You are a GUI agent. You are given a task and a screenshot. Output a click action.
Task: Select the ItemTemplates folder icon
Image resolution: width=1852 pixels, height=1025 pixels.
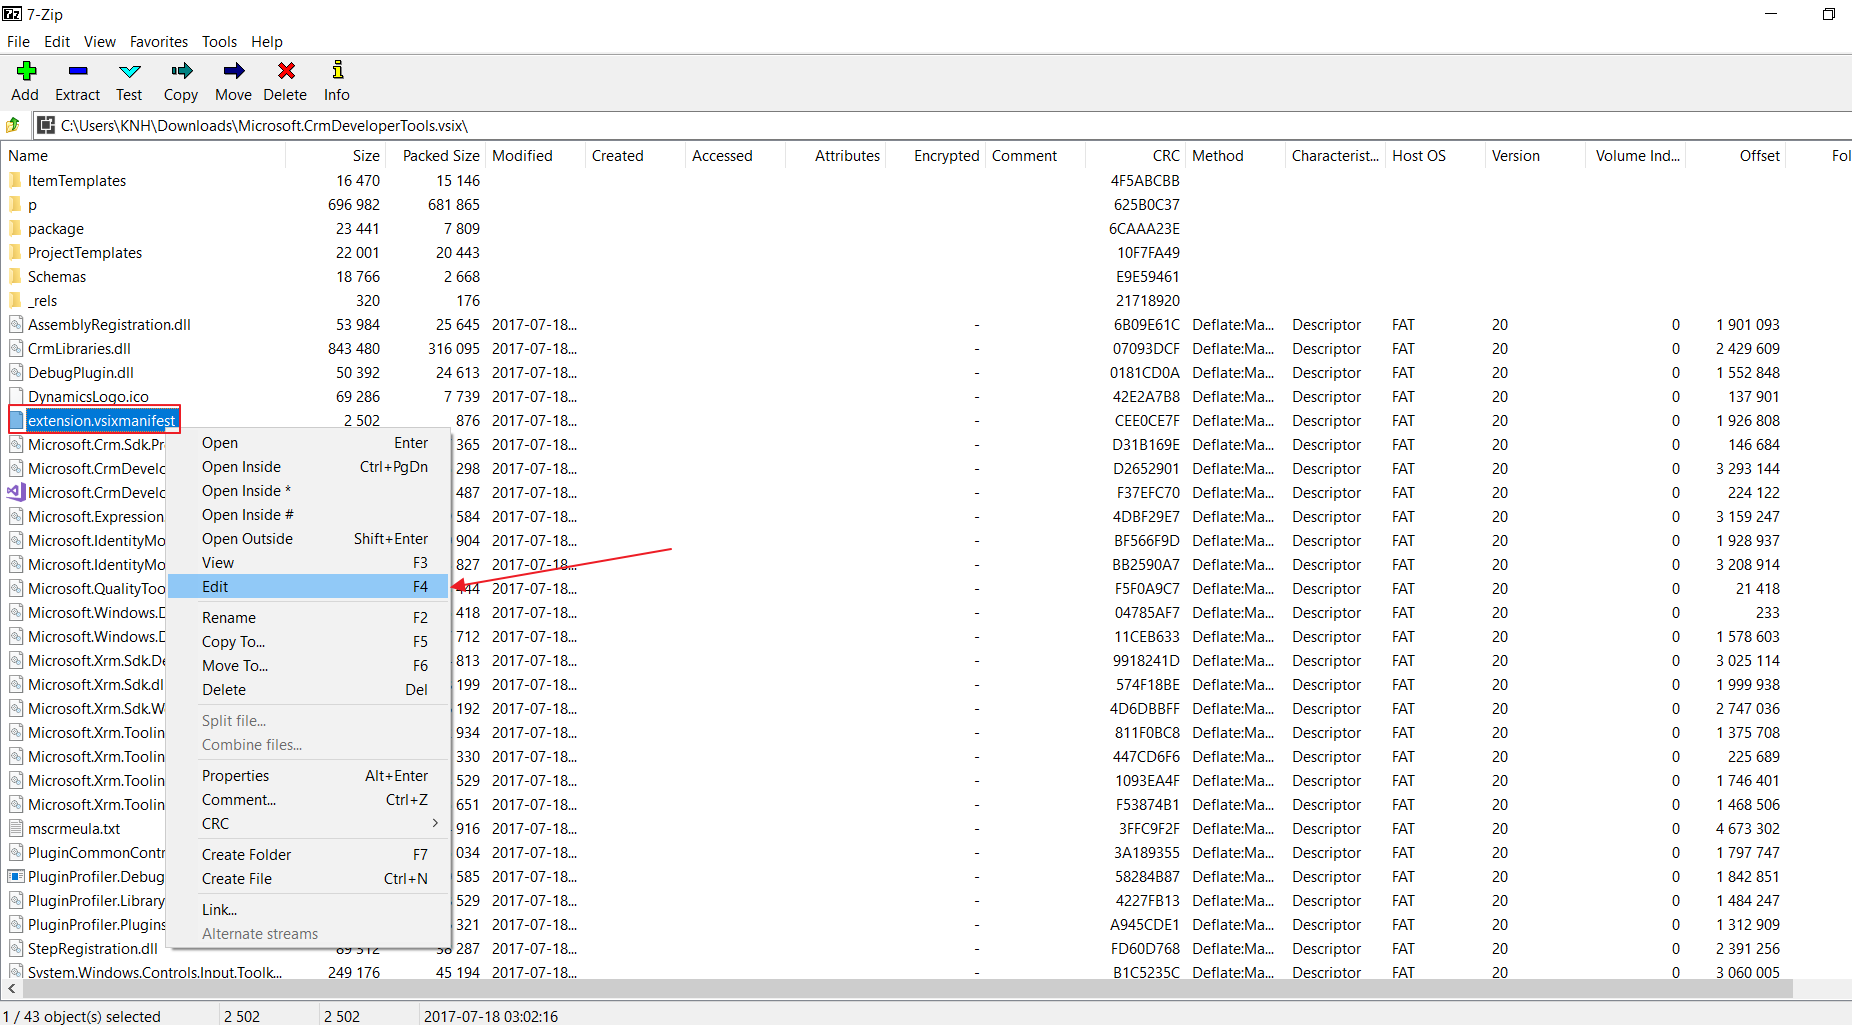point(15,181)
